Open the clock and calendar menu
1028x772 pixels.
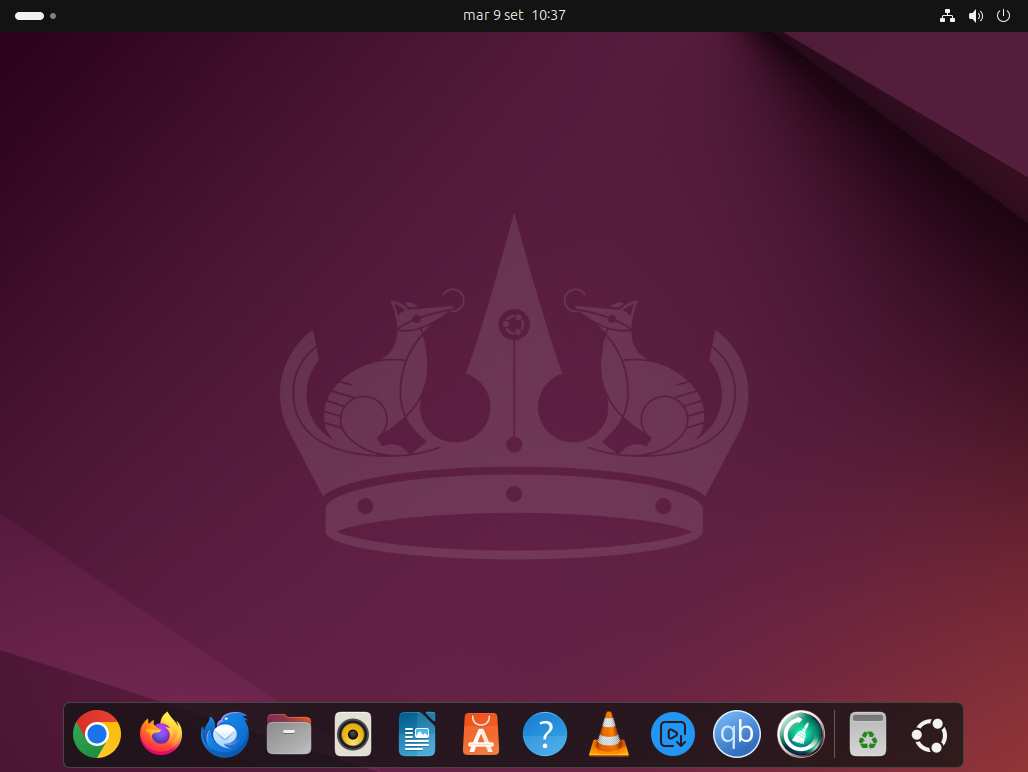(x=514, y=15)
